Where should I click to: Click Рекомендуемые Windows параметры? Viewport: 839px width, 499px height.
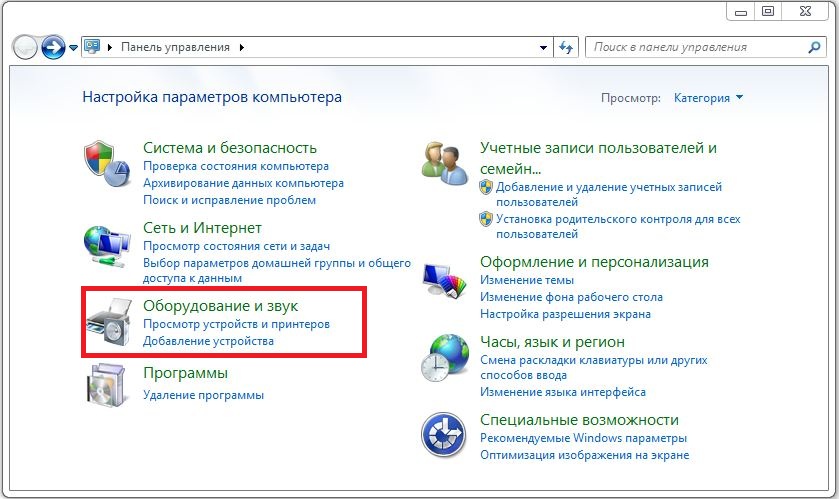coord(583,438)
